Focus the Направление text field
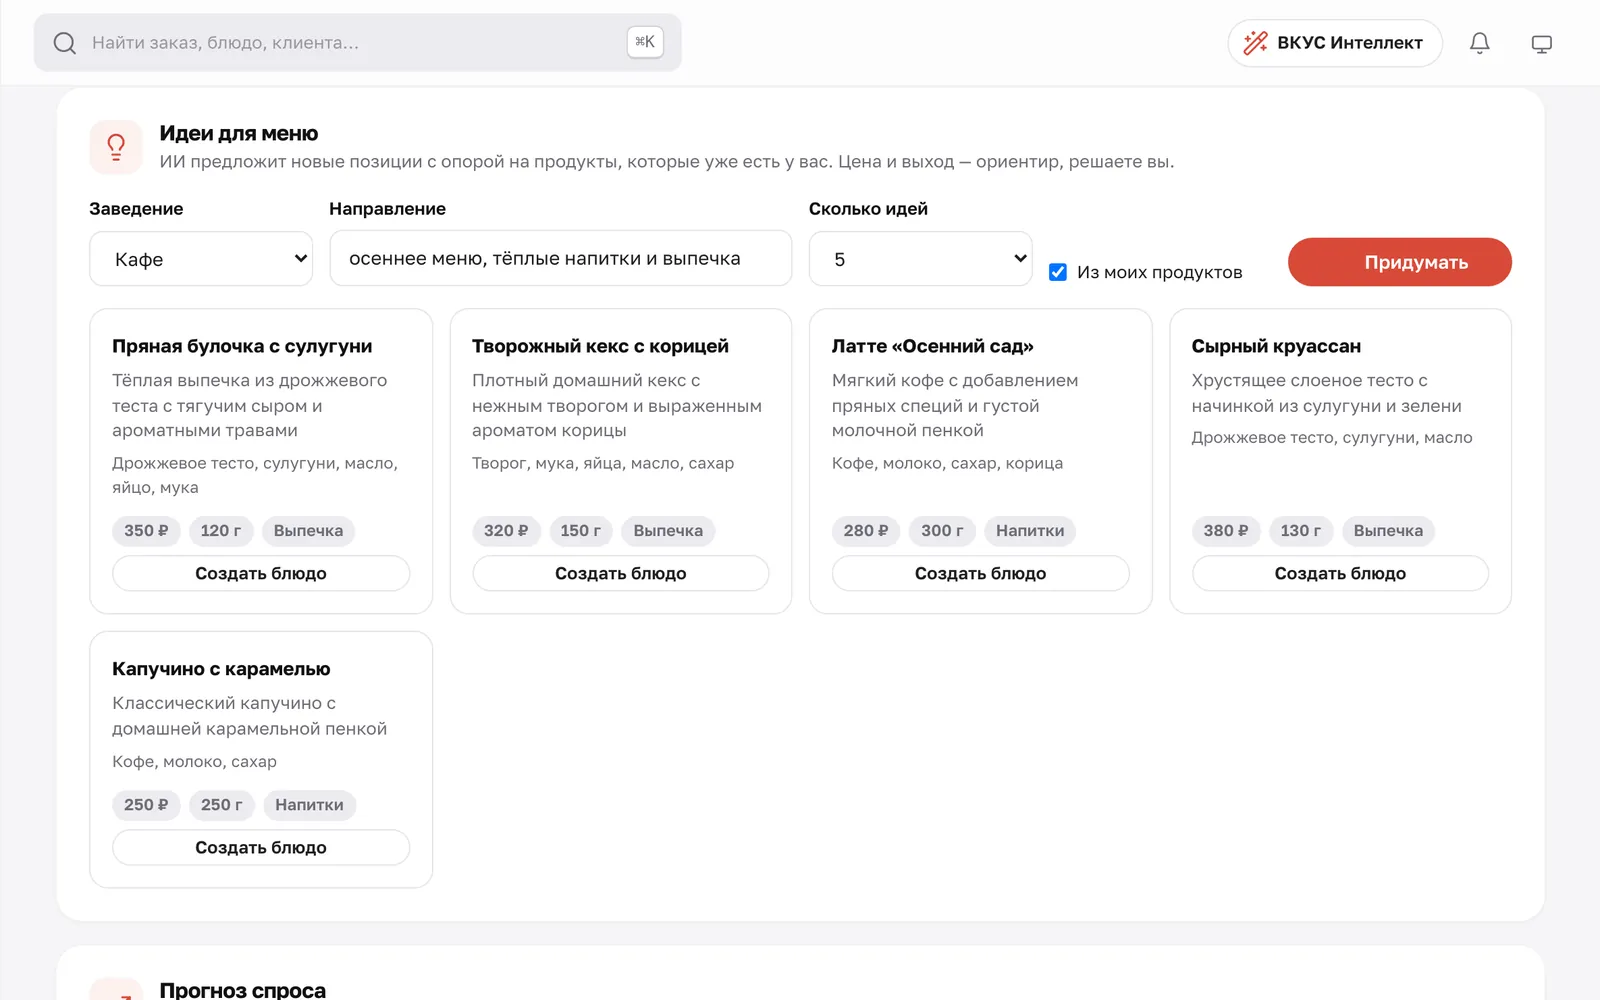 tap(561, 259)
